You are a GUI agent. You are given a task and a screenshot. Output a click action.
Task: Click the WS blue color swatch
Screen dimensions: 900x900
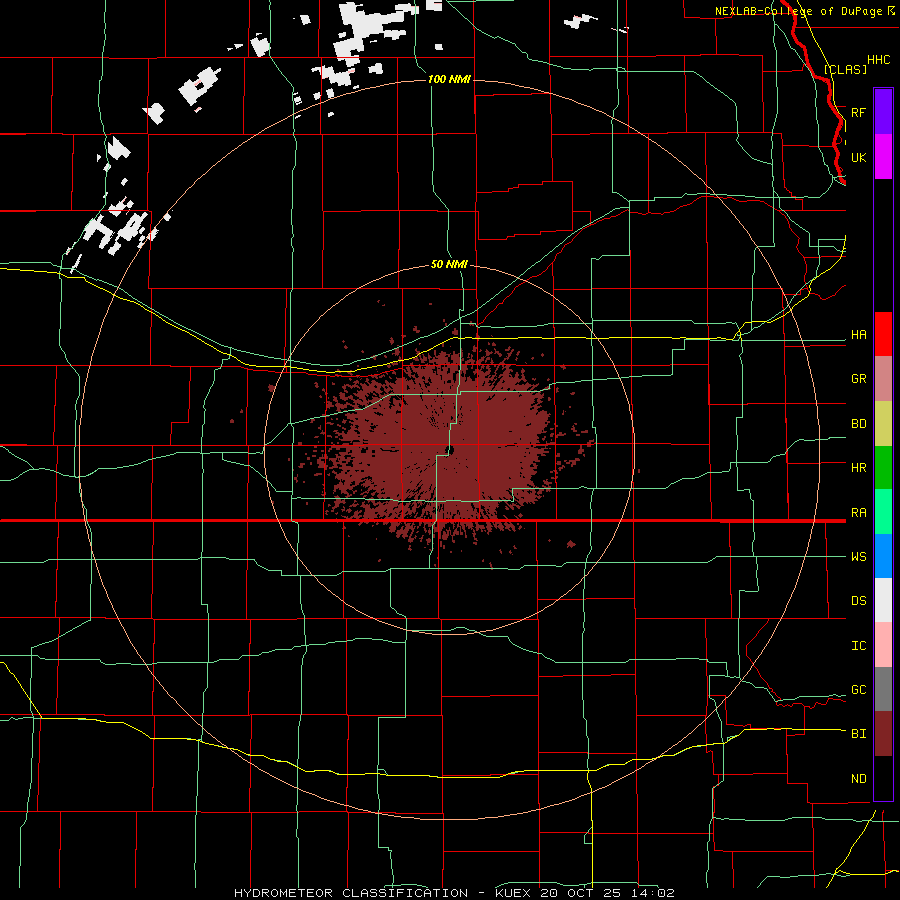[883, 556]
